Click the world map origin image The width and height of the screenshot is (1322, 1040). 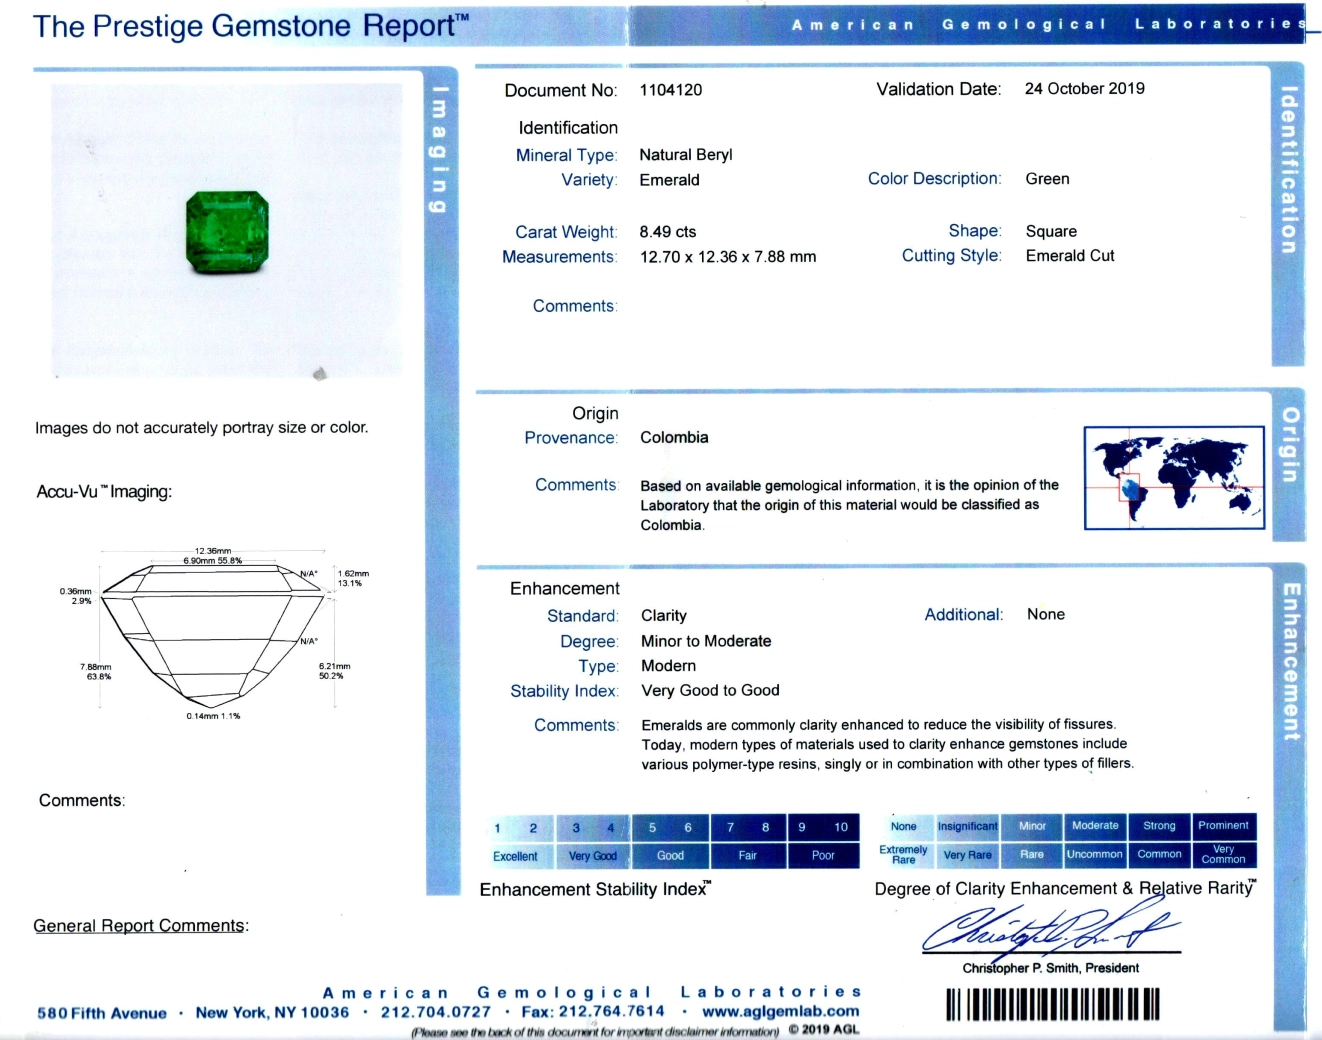click(1174, 478)
